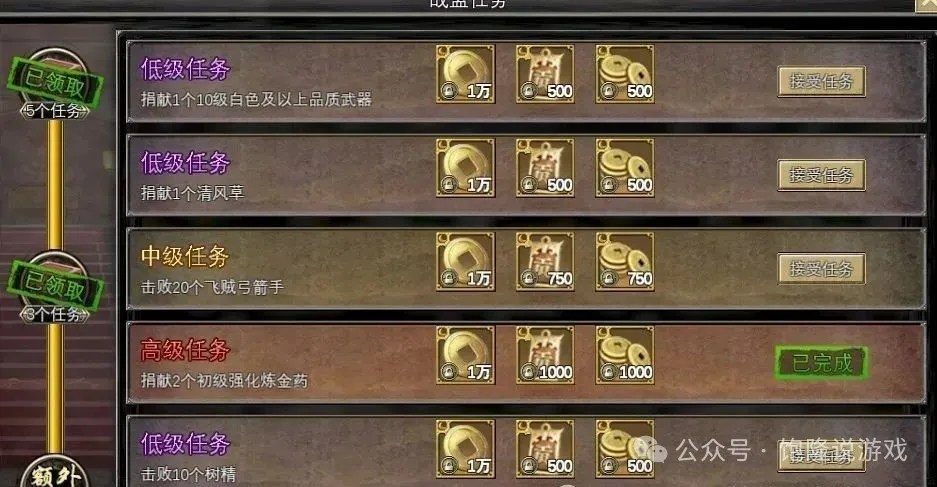Screen dimensions: 937x487
Task: Click coin stack 500 reward in 清风草 row
Action: point(624,168)
